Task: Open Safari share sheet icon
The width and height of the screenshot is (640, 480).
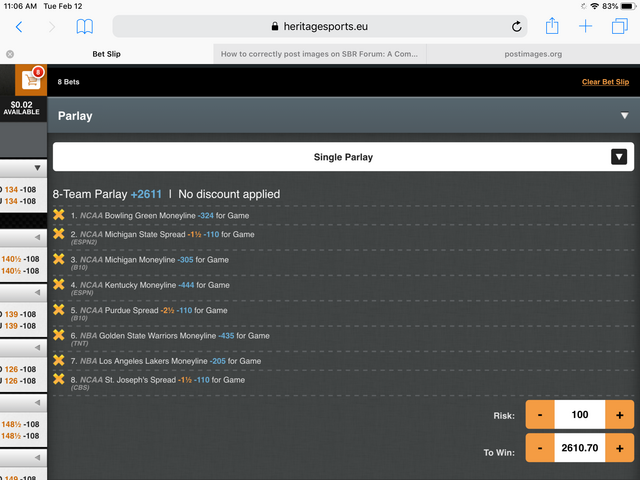Action: (552, 26)
